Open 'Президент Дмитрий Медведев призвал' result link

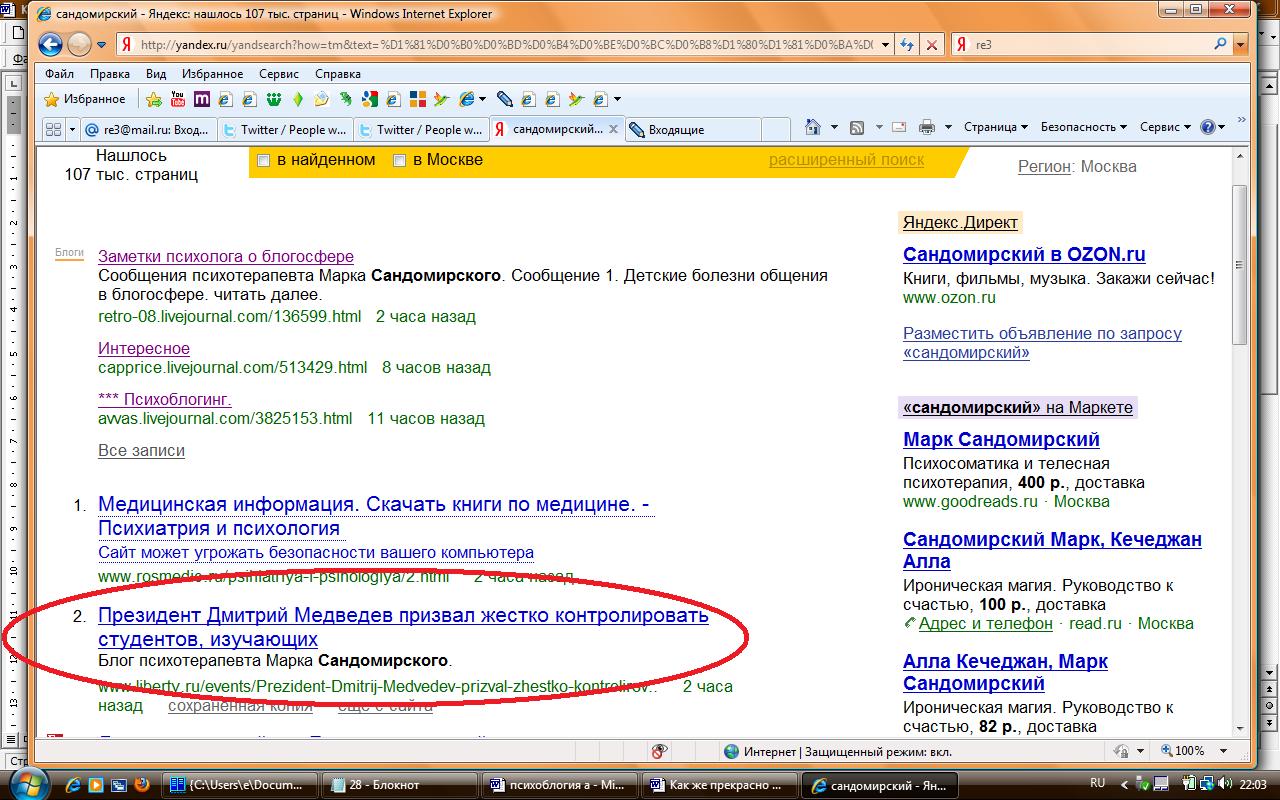tap(403, 627)
